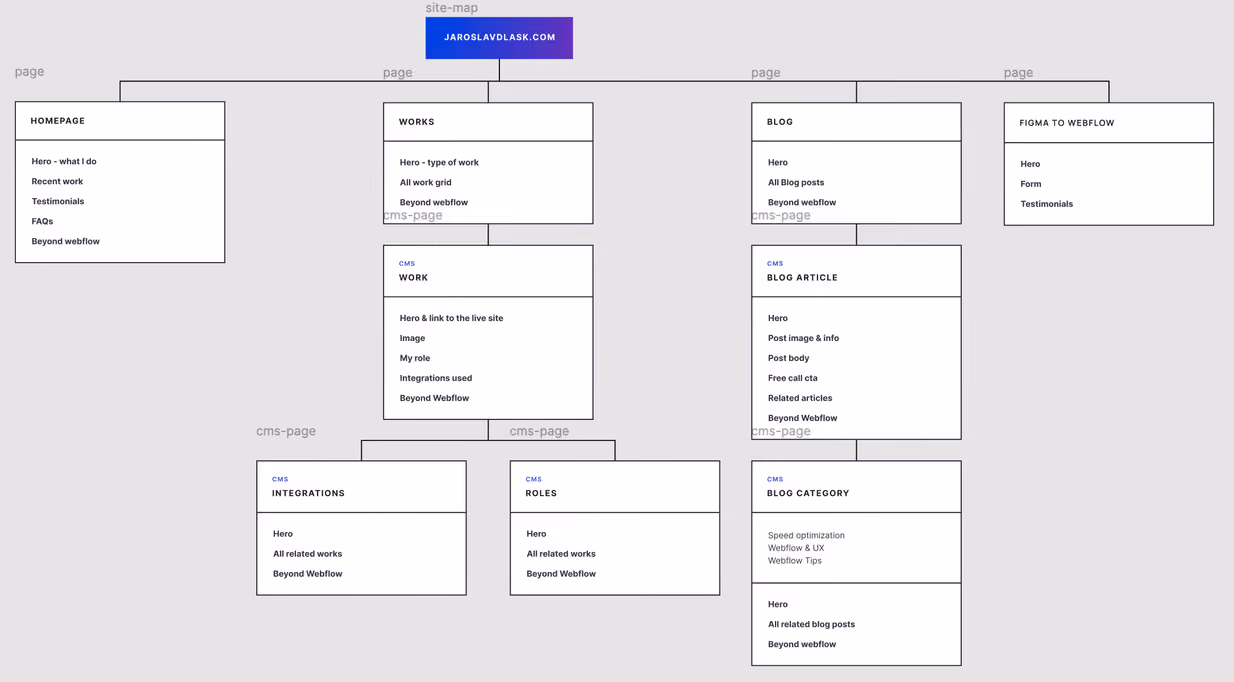Select the BLOG CATEGORY card title
Viewport: 1234px width, 682px height.
click(808, 494)
